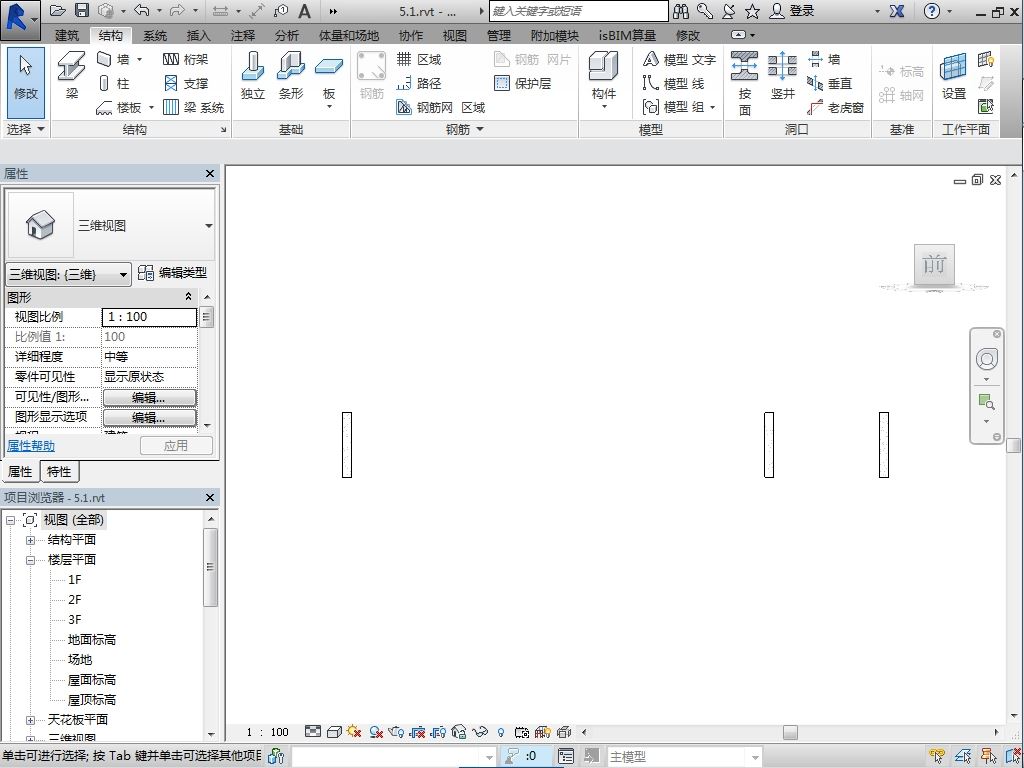1024x768 pixels.
Task: Click the Shaft (竖井) opening tool
Action: pyautogui.click(x=782, y=76)
